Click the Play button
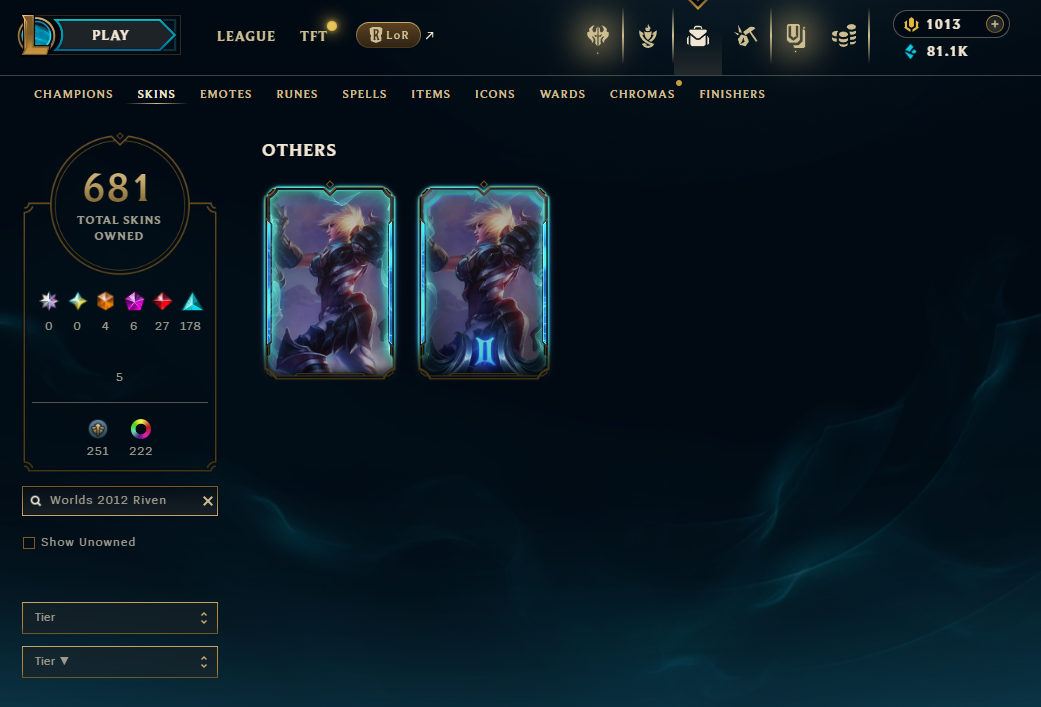Screen dimensions: 1041x707 (x=111, y=35)
